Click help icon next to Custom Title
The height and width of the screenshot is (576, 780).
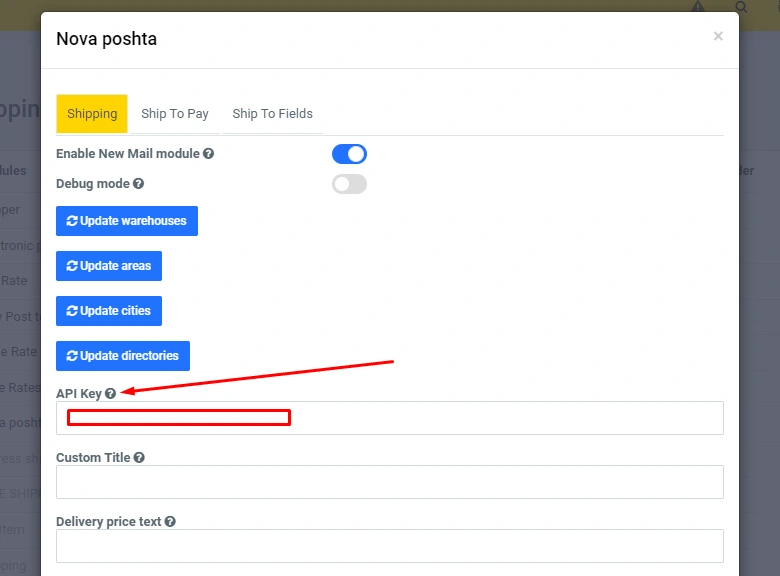(139, 458)
